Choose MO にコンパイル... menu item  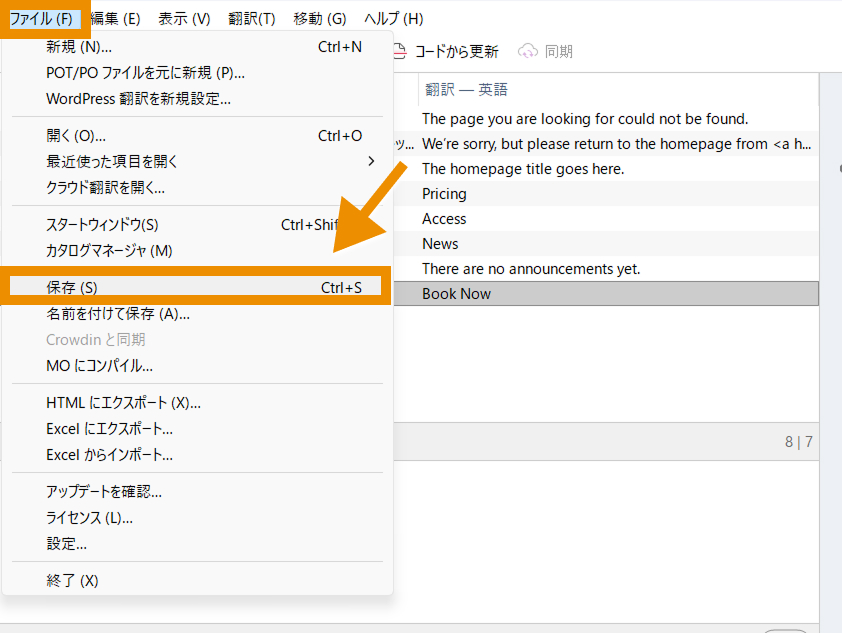click(99, 366)
